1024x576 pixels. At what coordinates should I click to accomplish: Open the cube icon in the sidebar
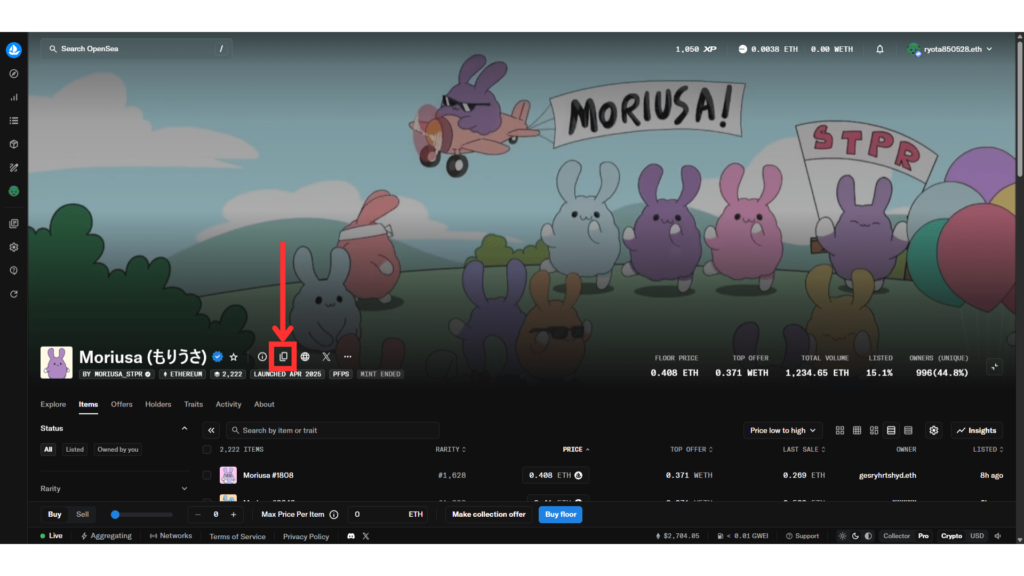point(14,144)
